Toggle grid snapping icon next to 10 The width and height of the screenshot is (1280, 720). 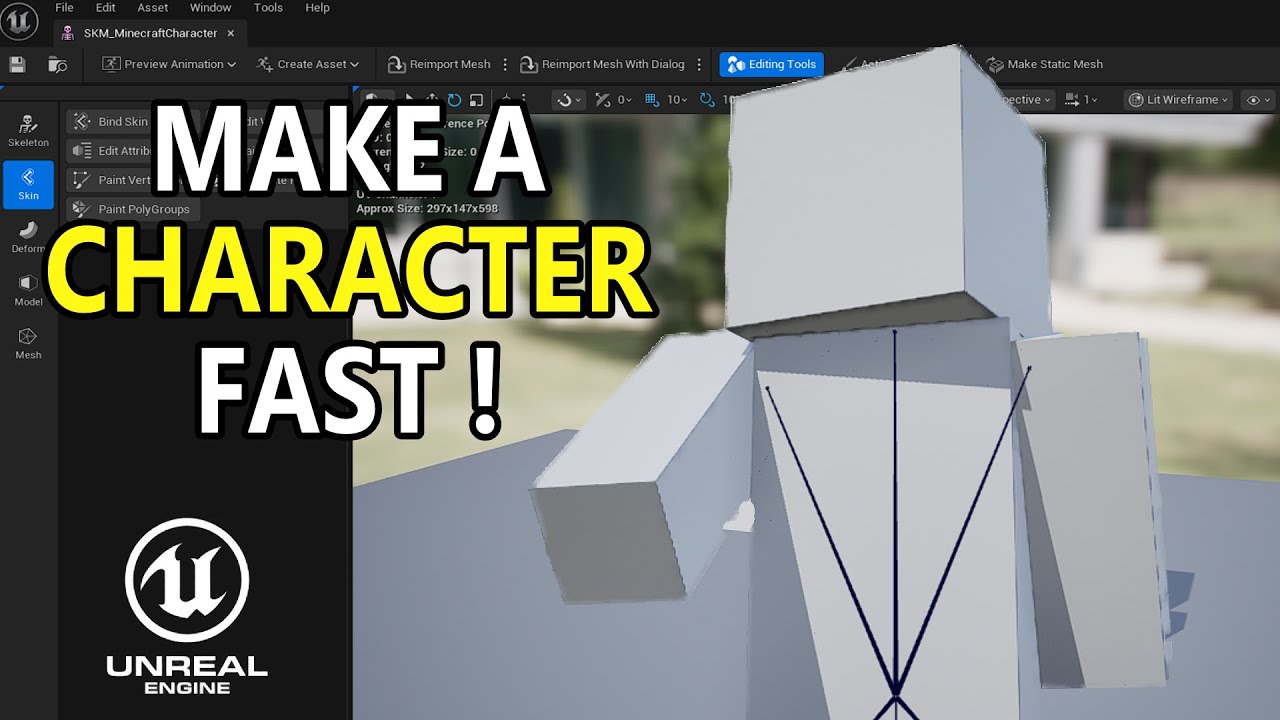click(652, 100)
